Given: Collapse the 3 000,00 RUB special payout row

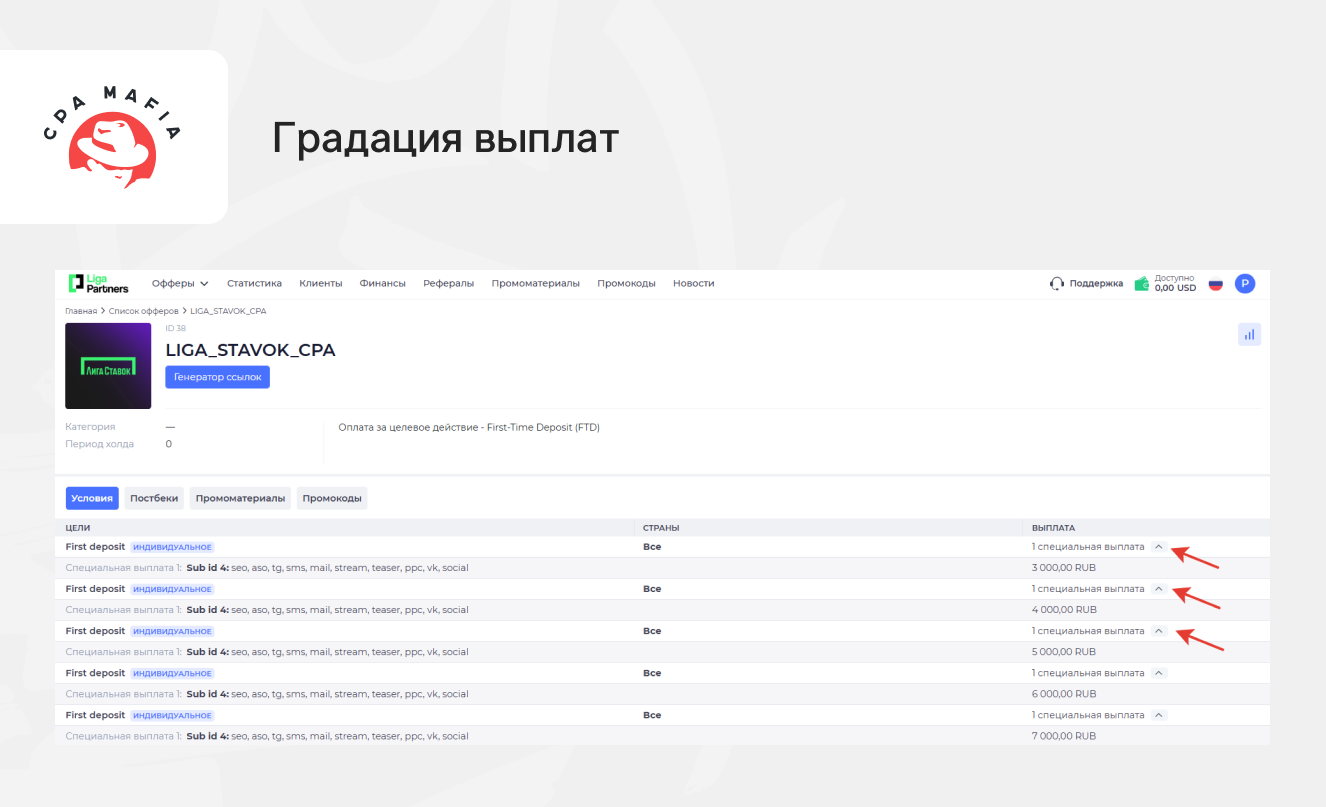Looking at the screenshot, I should (x=1159, y=547).
